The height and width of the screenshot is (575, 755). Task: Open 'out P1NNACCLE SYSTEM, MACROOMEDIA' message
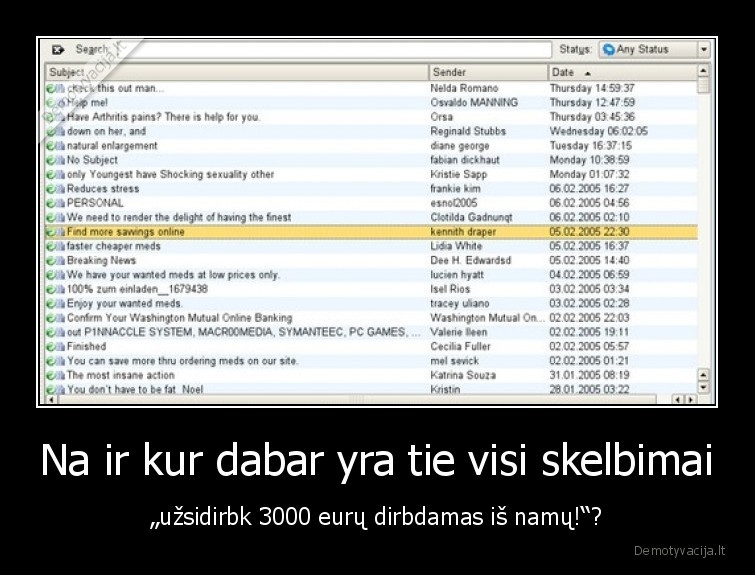point(243,332)
